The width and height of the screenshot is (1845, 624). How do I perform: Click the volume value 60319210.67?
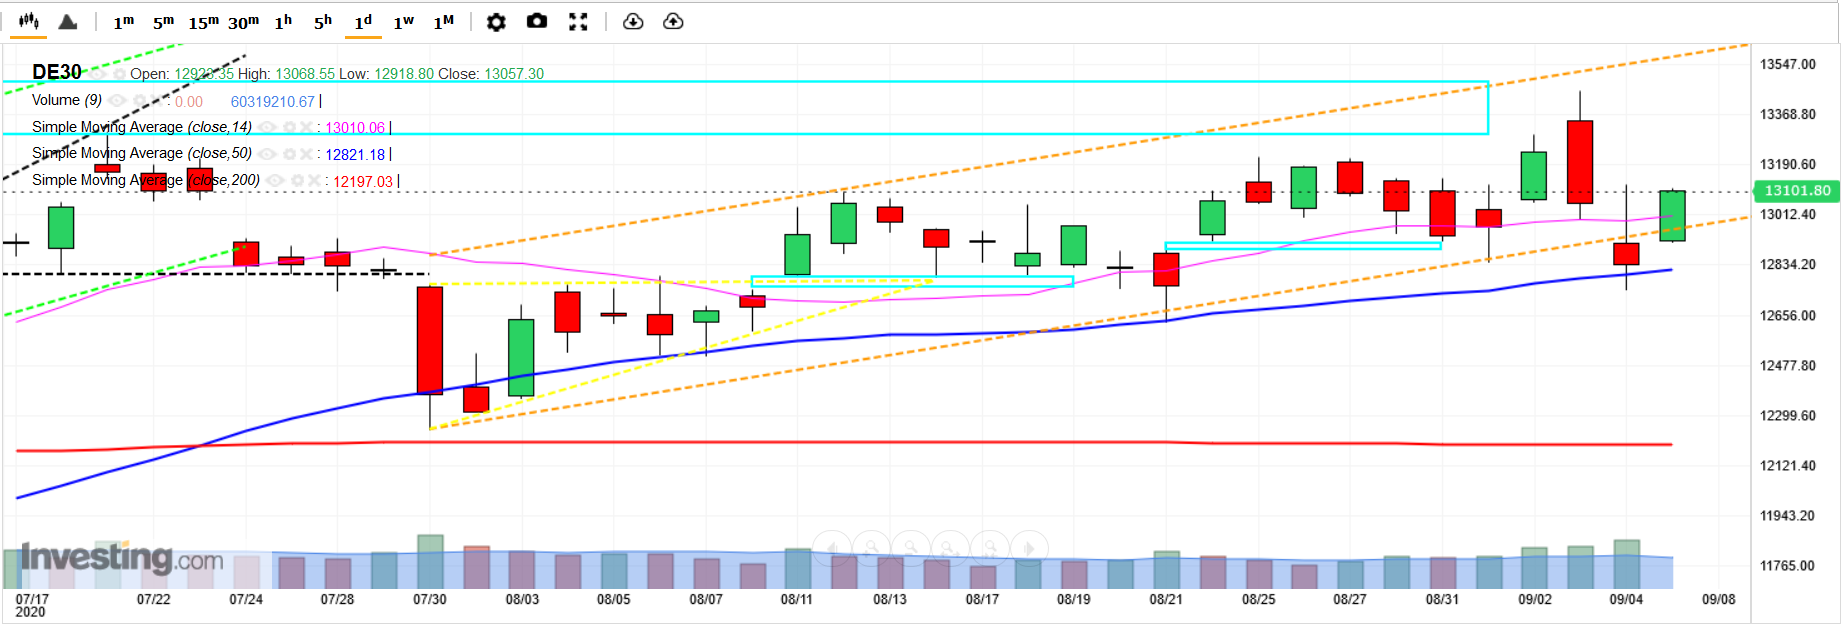(x=273, y=102)
